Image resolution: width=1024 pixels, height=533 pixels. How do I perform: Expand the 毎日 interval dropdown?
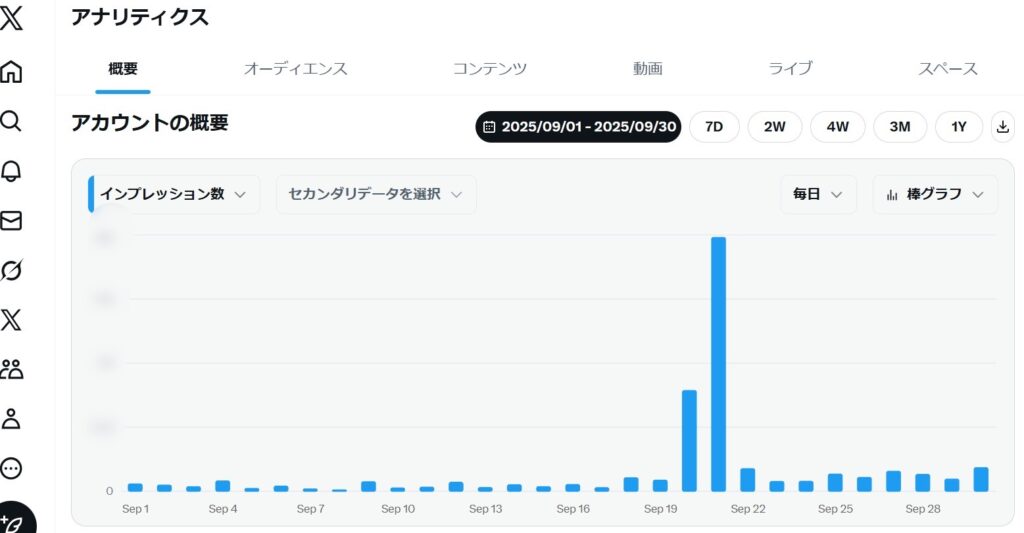(818, 194)
